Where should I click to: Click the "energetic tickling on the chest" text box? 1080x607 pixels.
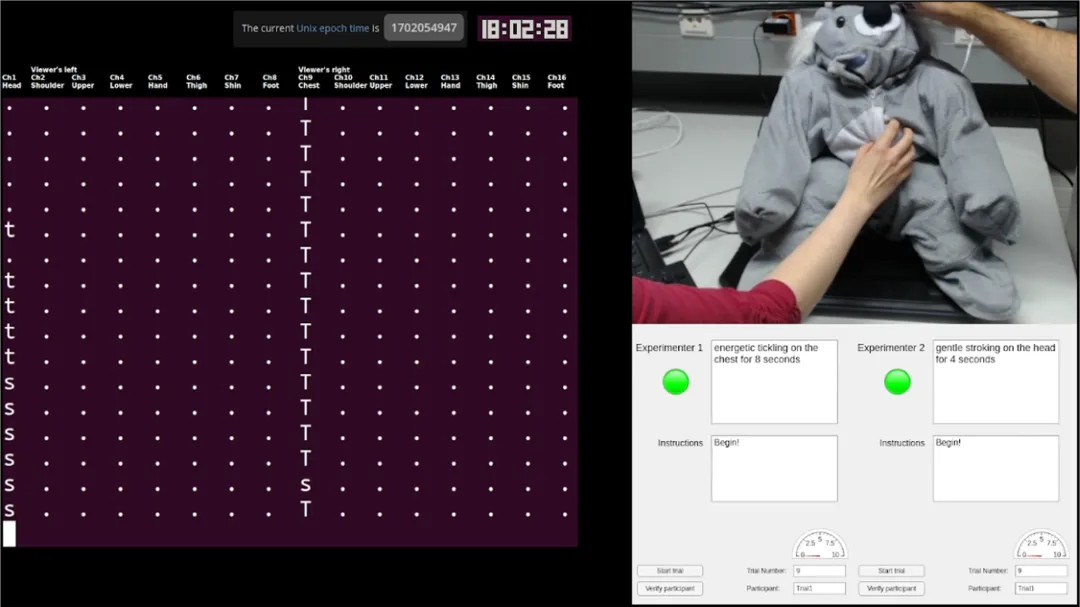[x=774, y=382]
